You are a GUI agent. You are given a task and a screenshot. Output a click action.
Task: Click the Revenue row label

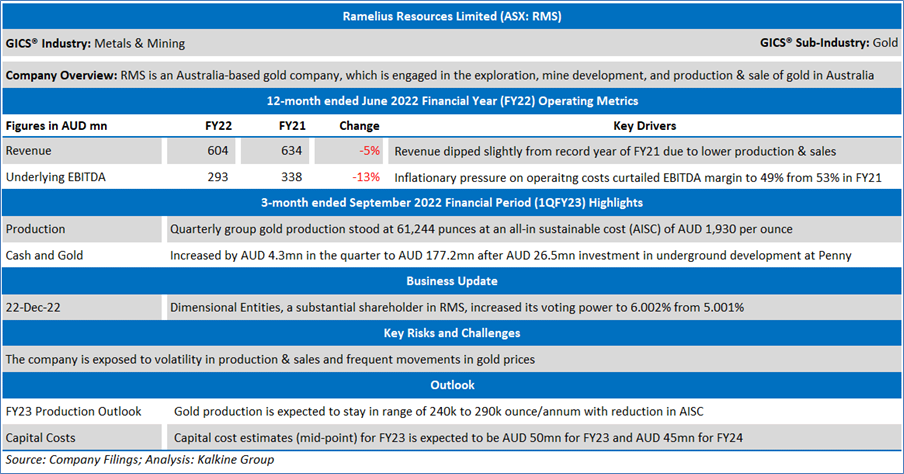[28, 151]
